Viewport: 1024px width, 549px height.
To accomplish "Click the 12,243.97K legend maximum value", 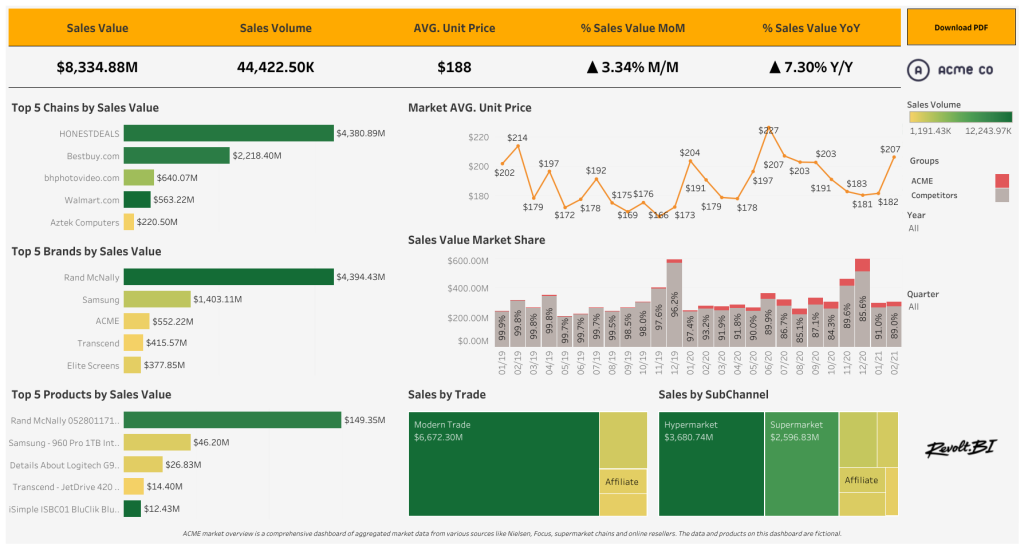I will click(988, 131).
